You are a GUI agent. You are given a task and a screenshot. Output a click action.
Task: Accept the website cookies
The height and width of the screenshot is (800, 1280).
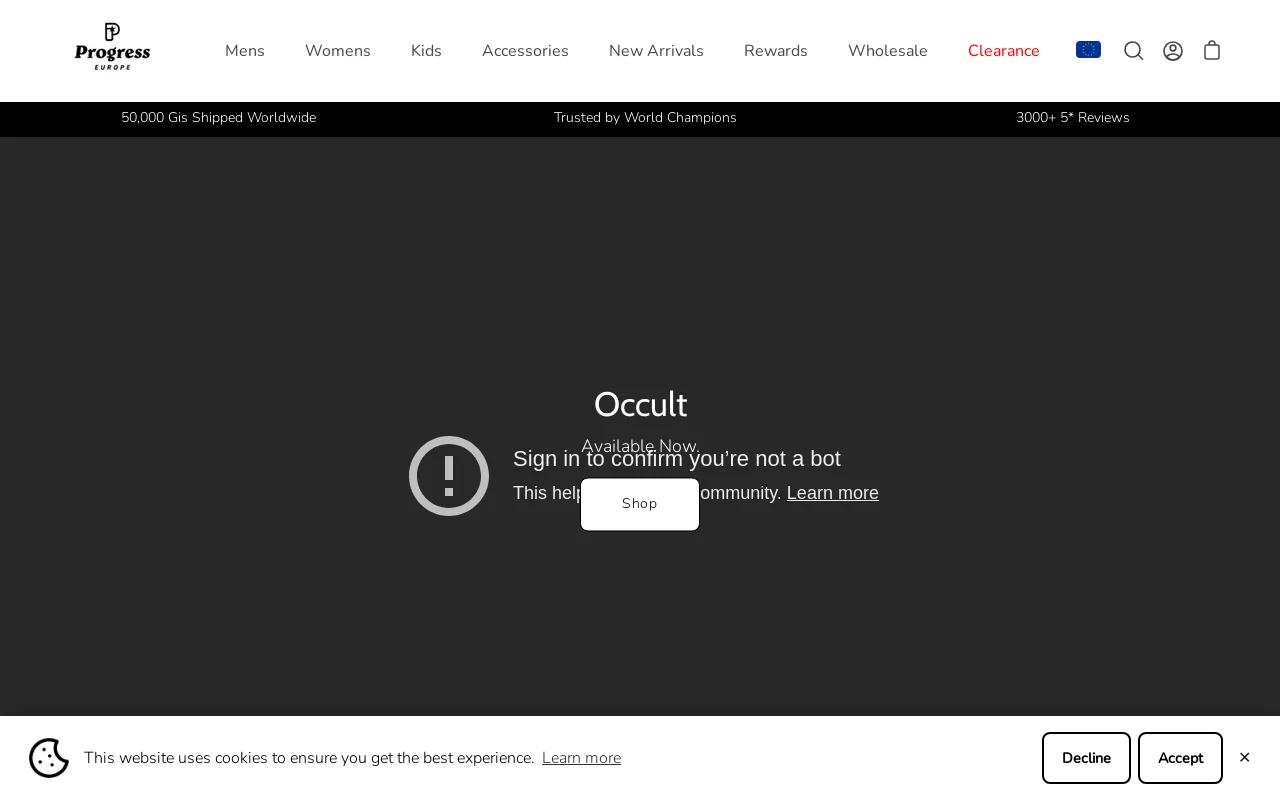point(1180,758)
